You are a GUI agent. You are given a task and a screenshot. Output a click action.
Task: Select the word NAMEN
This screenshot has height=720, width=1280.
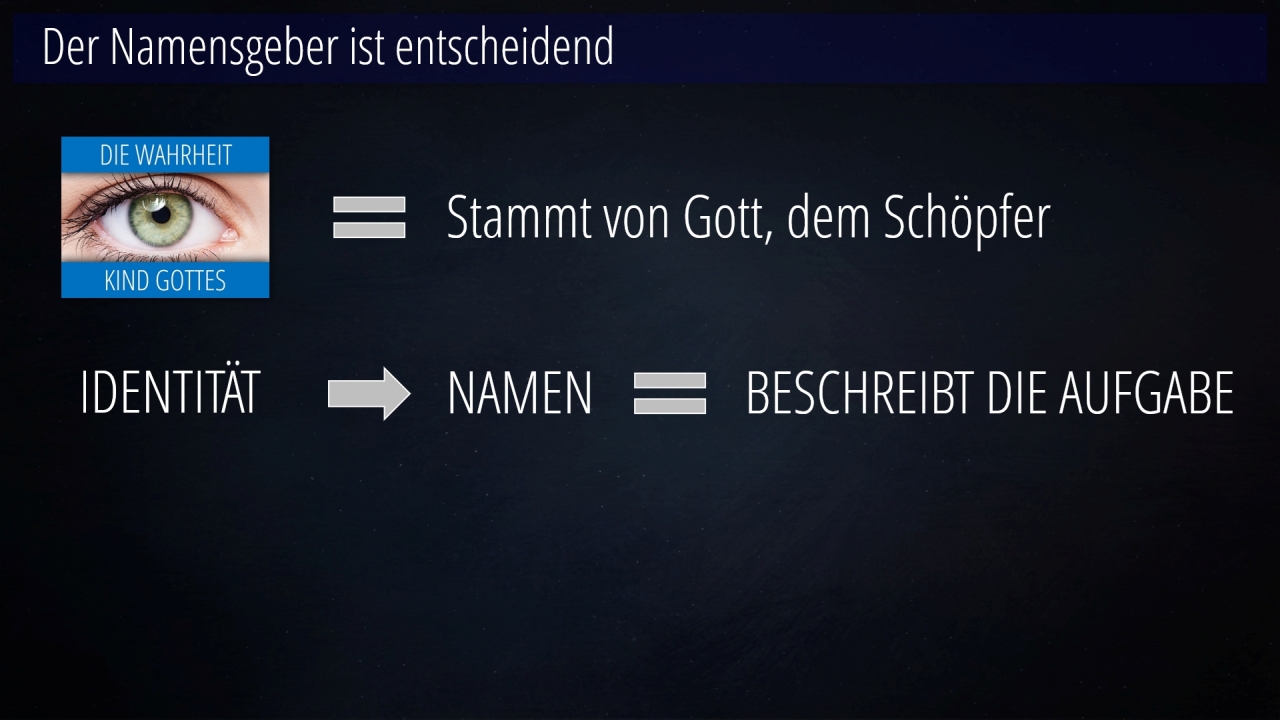520,394
